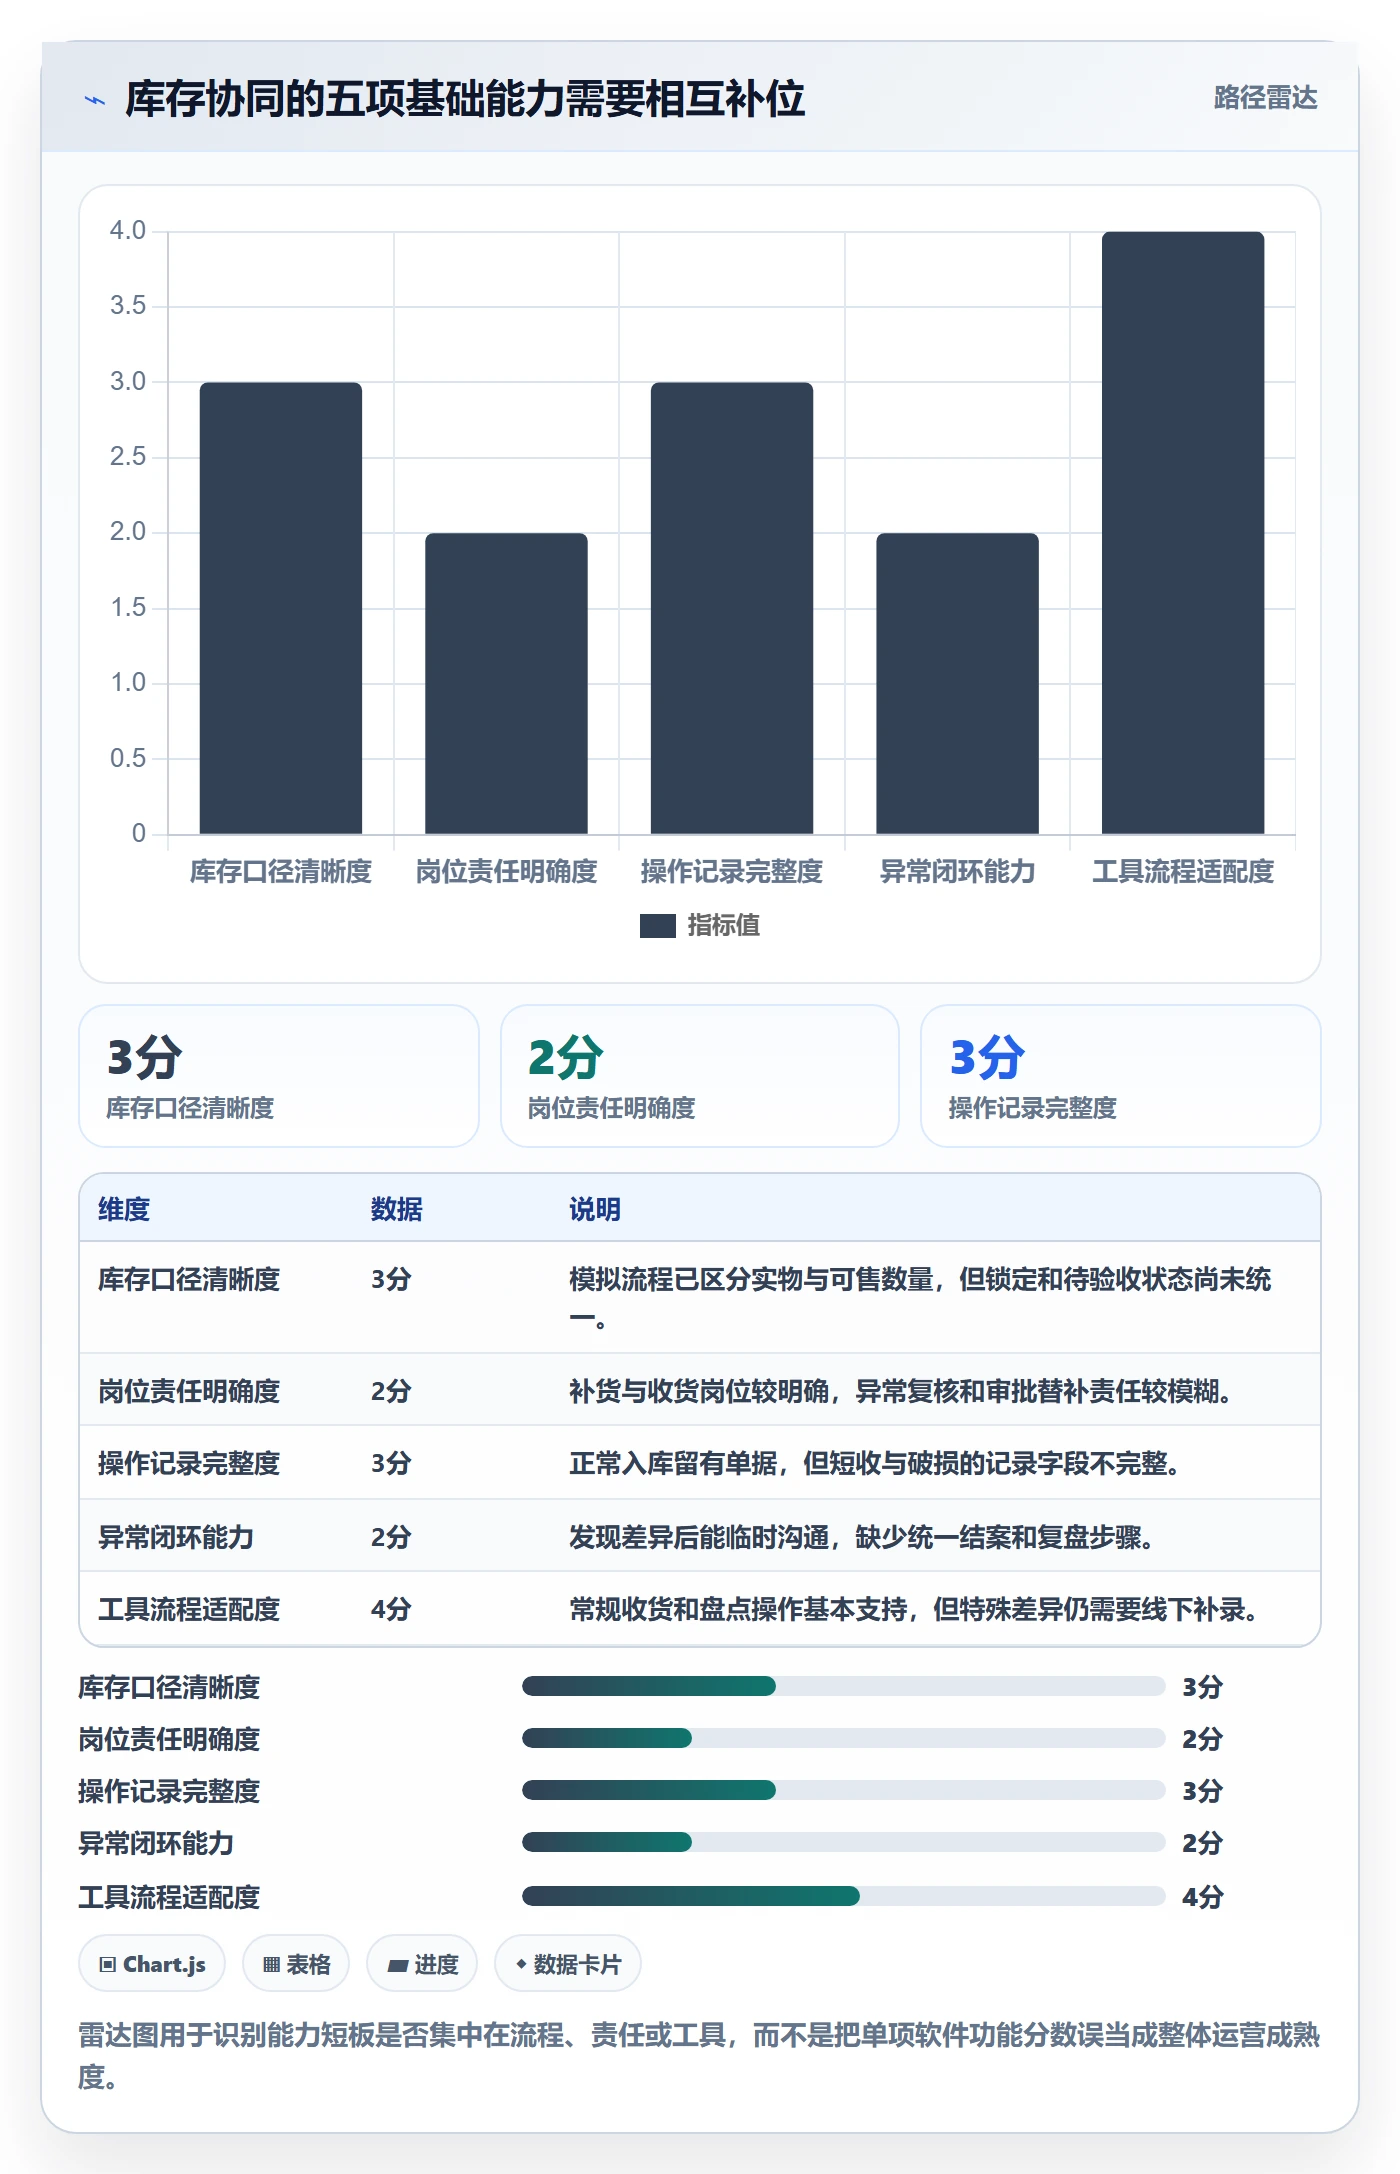Viewport: 1400px width, 2174px height.
Task: Click the 进度 tag chip
Action: [x=422, y=1964]
